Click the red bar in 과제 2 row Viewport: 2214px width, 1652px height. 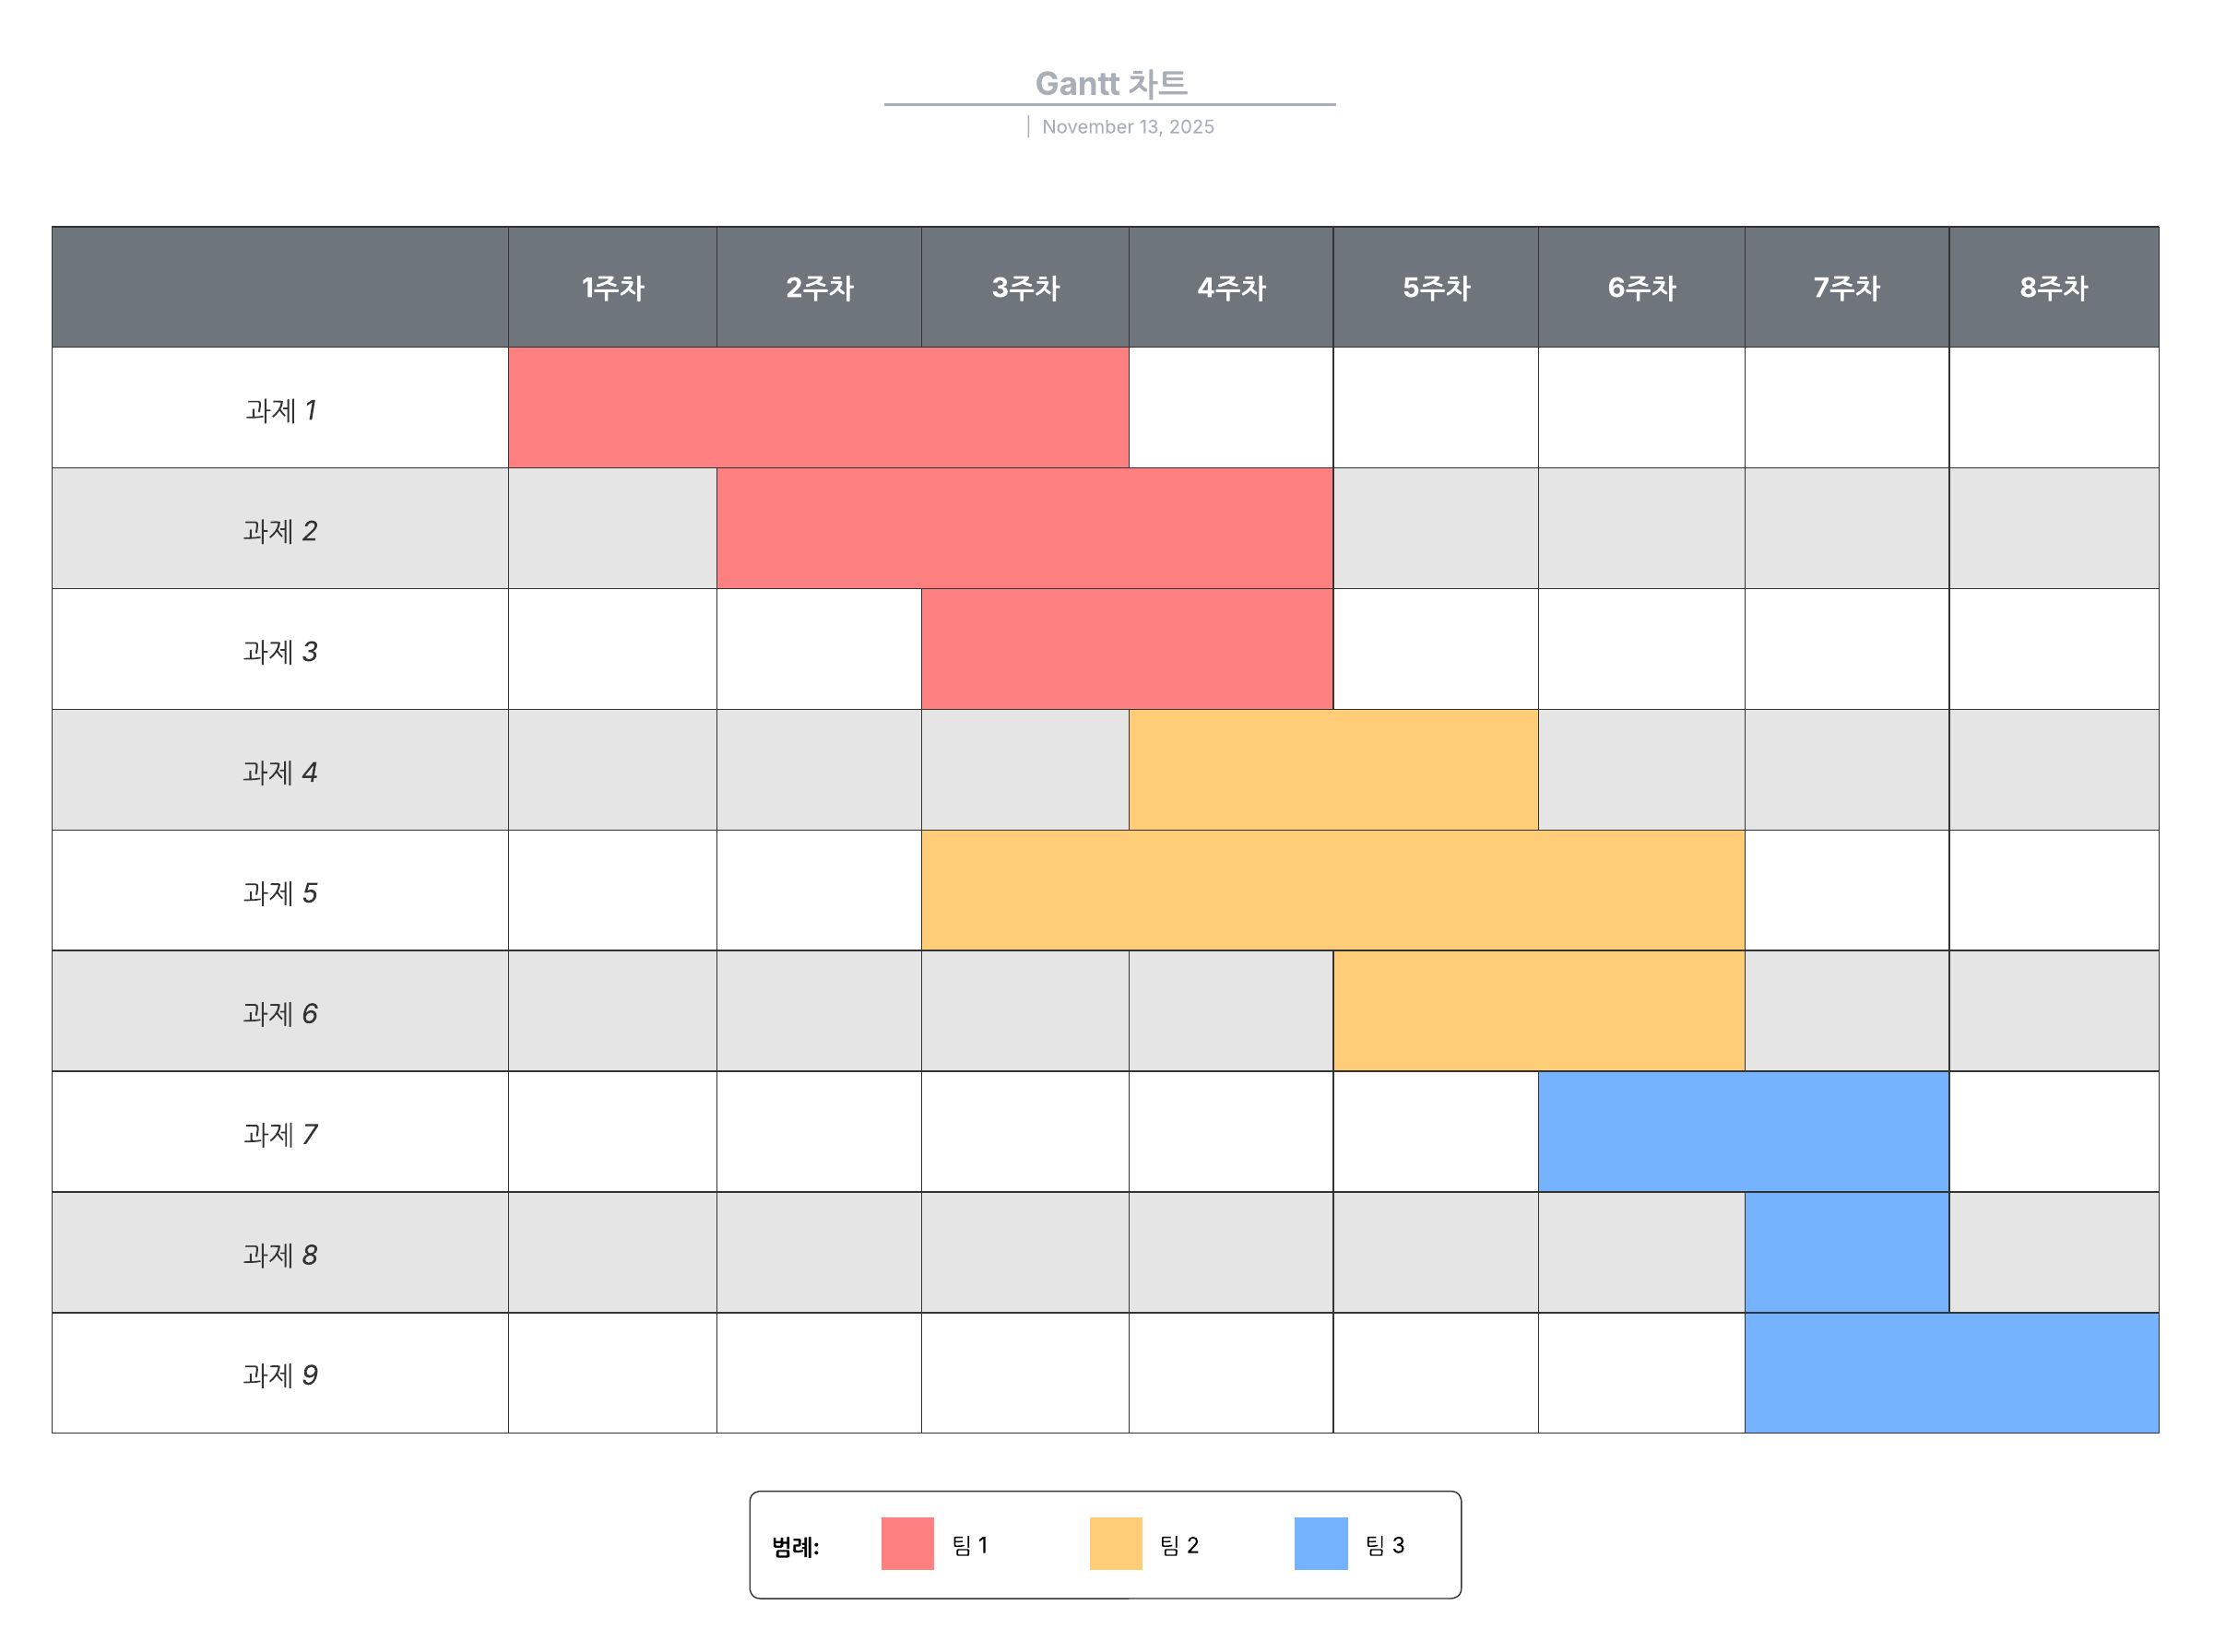pos(1024,528)
